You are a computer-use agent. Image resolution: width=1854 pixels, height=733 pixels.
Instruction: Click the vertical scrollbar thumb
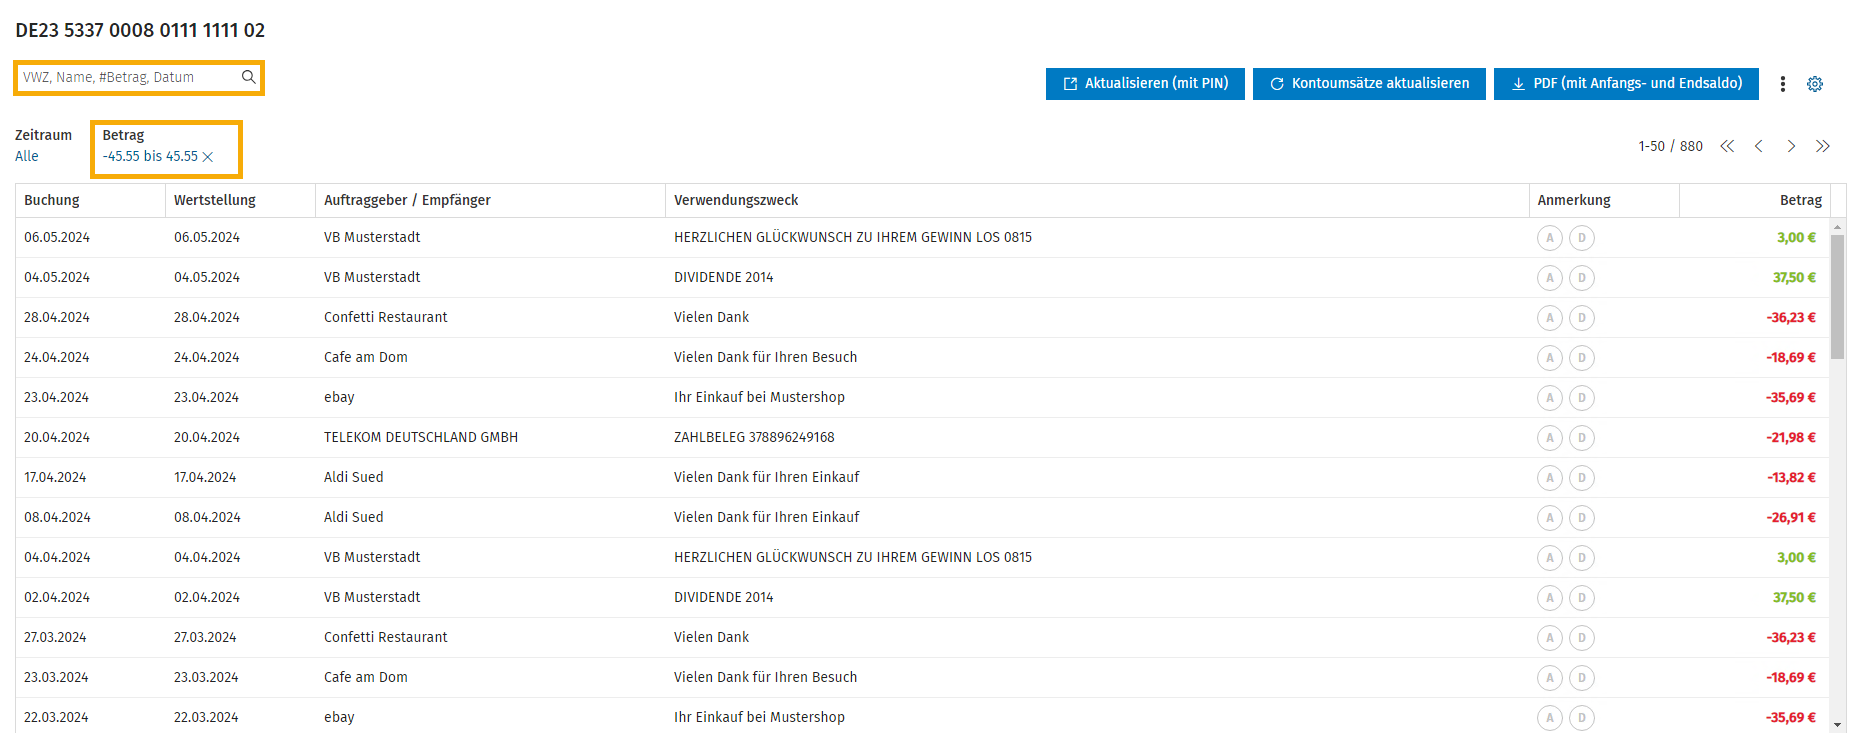click(x=1838, y=297)
